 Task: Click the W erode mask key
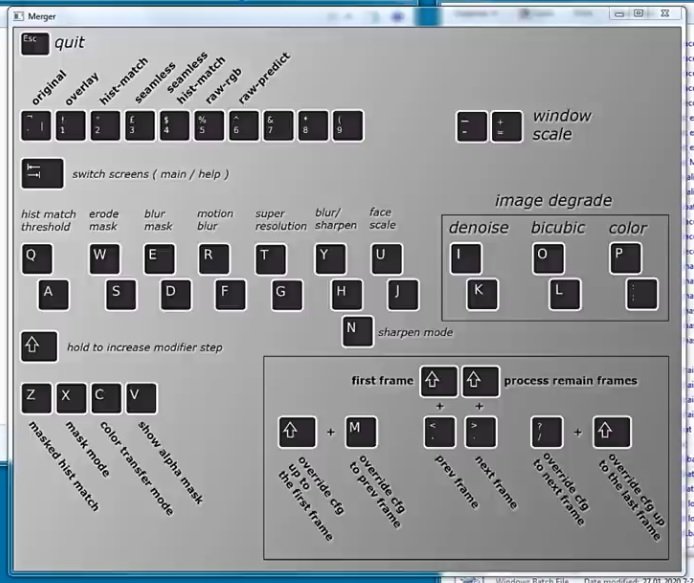pyautogui.click(x=104, y=258)
